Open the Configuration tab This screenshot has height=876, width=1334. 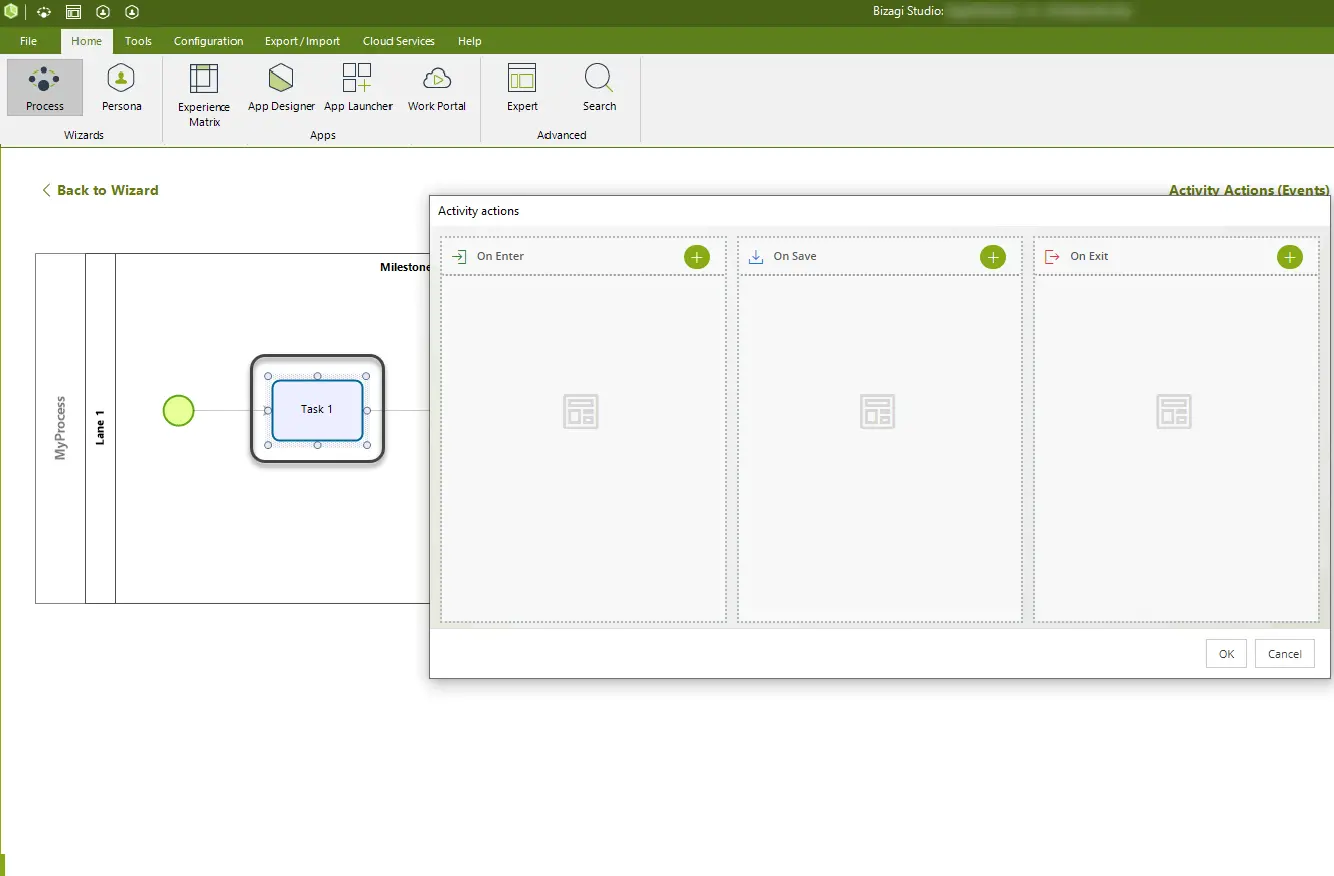coord(208,41)
